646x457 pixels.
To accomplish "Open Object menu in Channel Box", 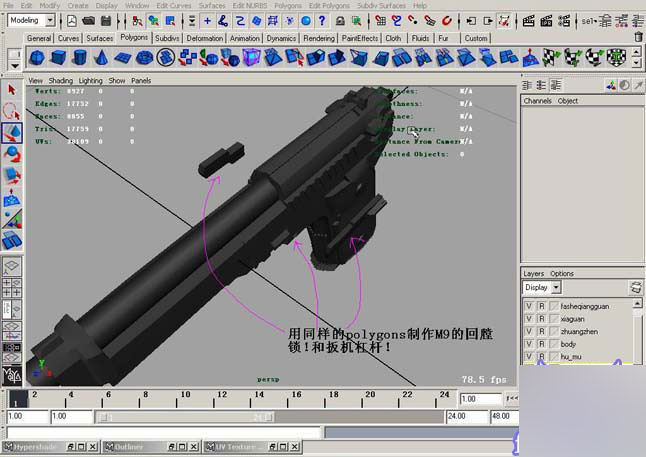I will click(568, 101).
